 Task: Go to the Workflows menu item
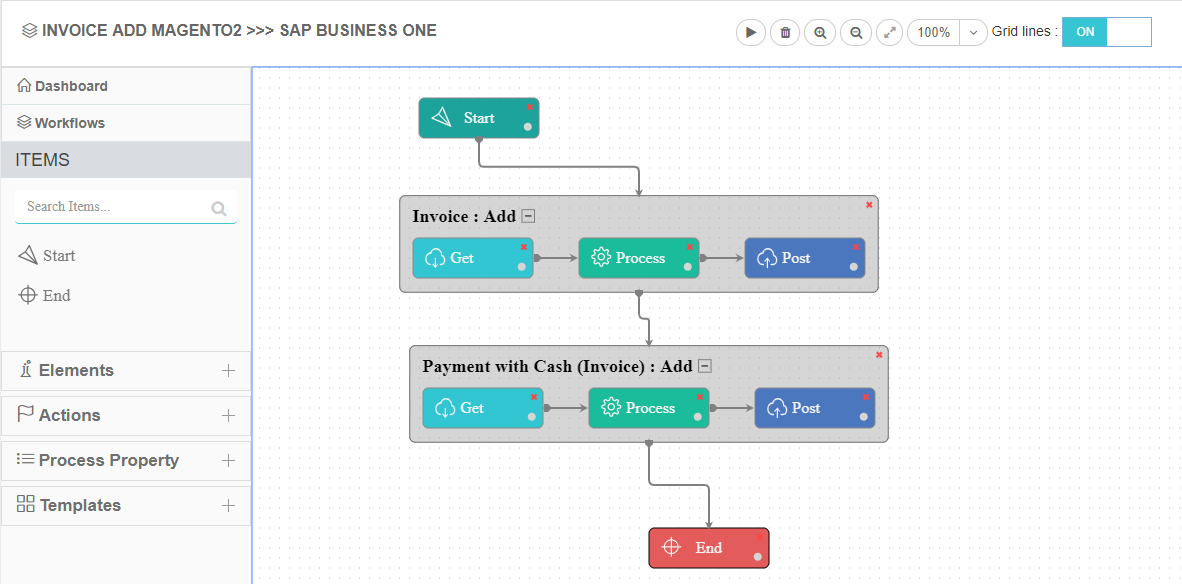(x=69, y=123)
